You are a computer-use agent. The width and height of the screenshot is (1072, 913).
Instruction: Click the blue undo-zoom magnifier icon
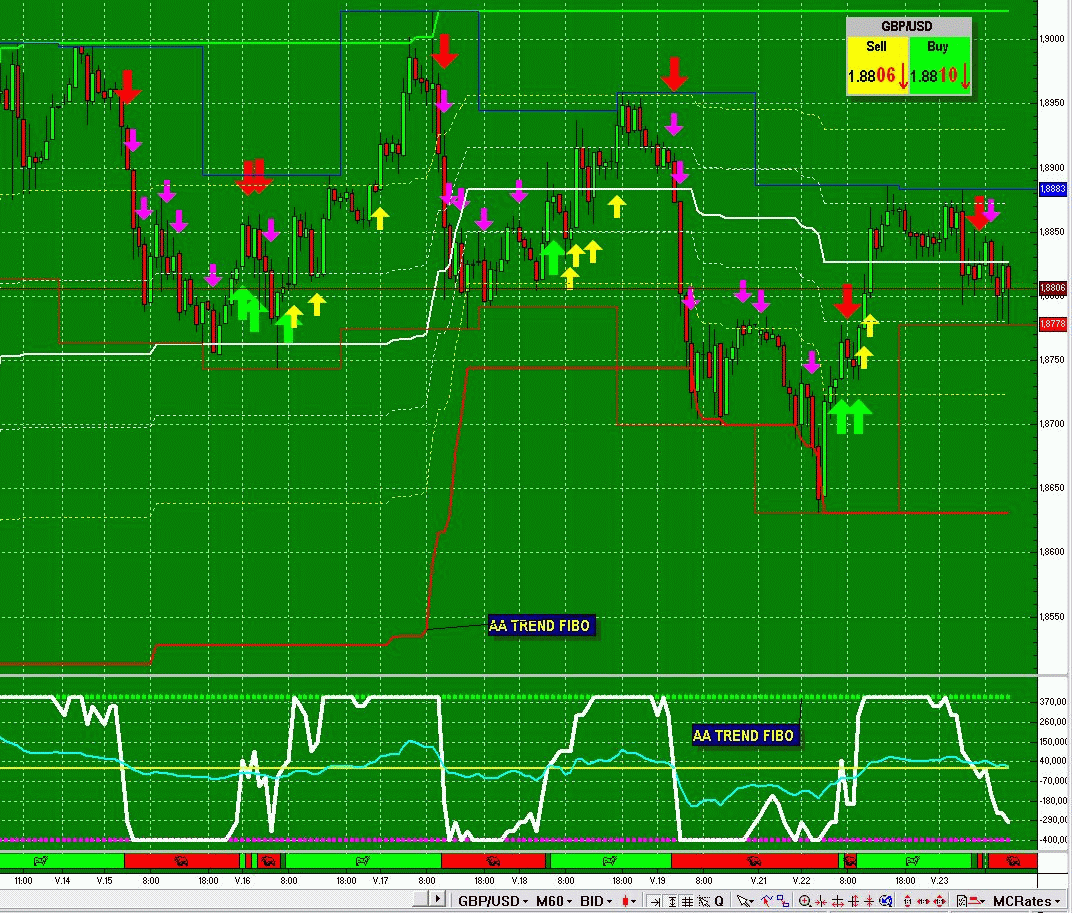(886, 901)
